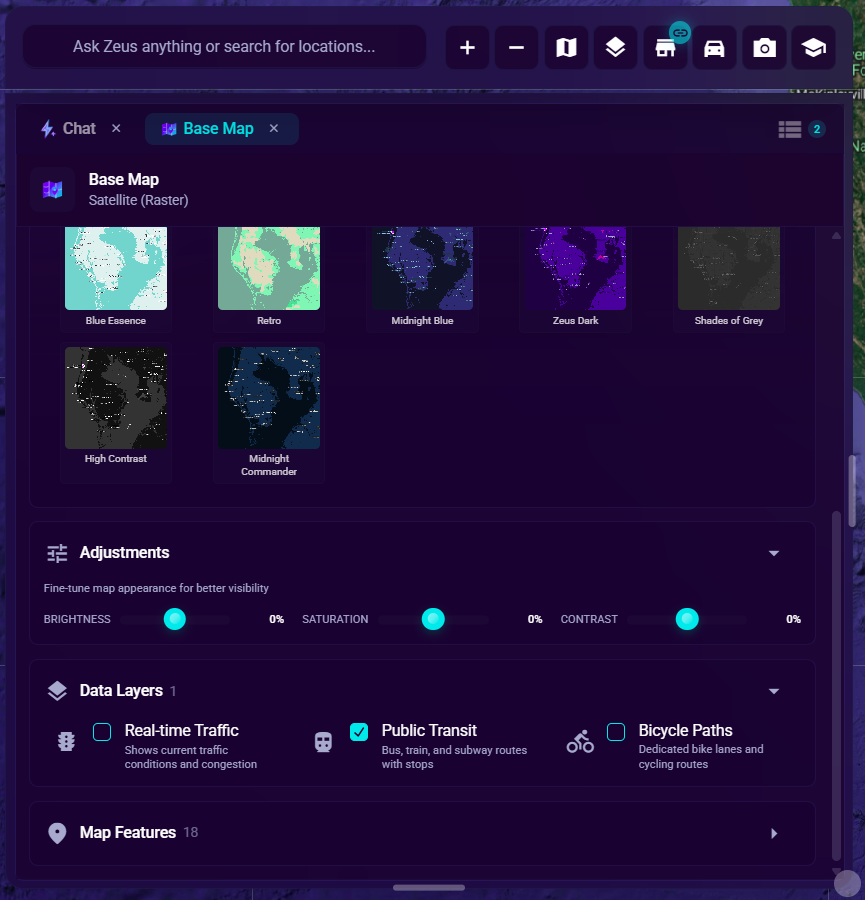865x900 pixels.
Task: Collapse the Data Layers section
Action: point(774,691)
